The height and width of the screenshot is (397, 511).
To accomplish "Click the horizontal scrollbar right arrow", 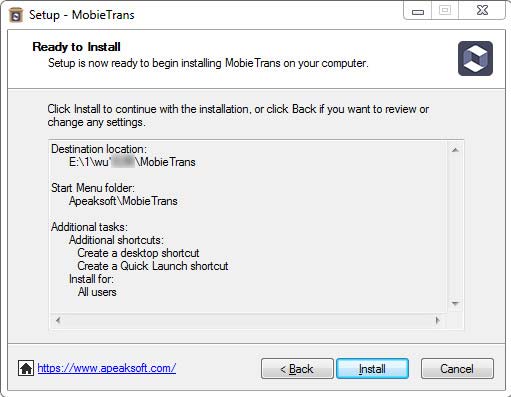I will [x=438, y=321].
